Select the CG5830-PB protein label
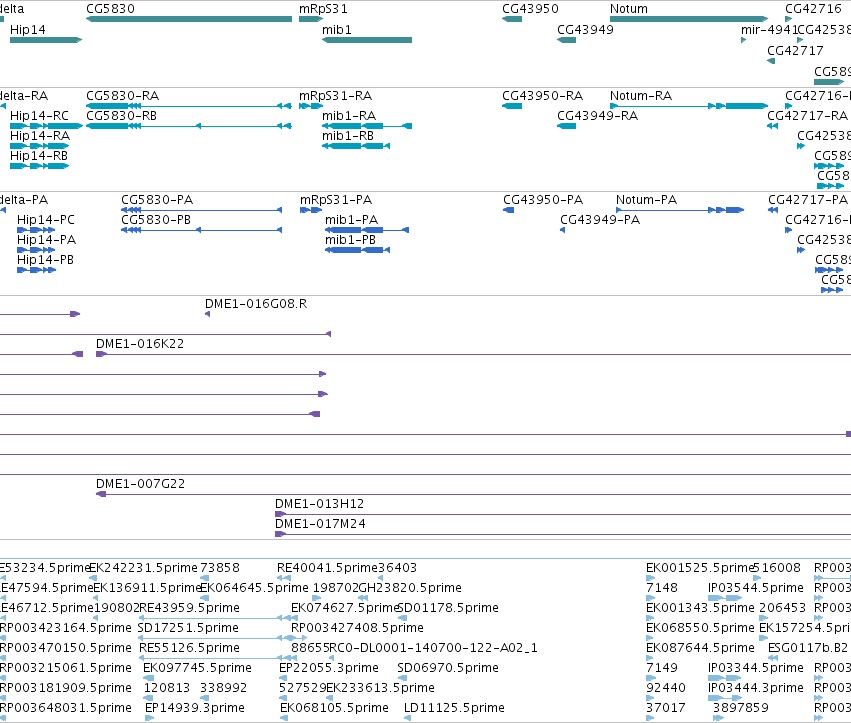This screenshot has height=723, width=851. click(156, 220)
